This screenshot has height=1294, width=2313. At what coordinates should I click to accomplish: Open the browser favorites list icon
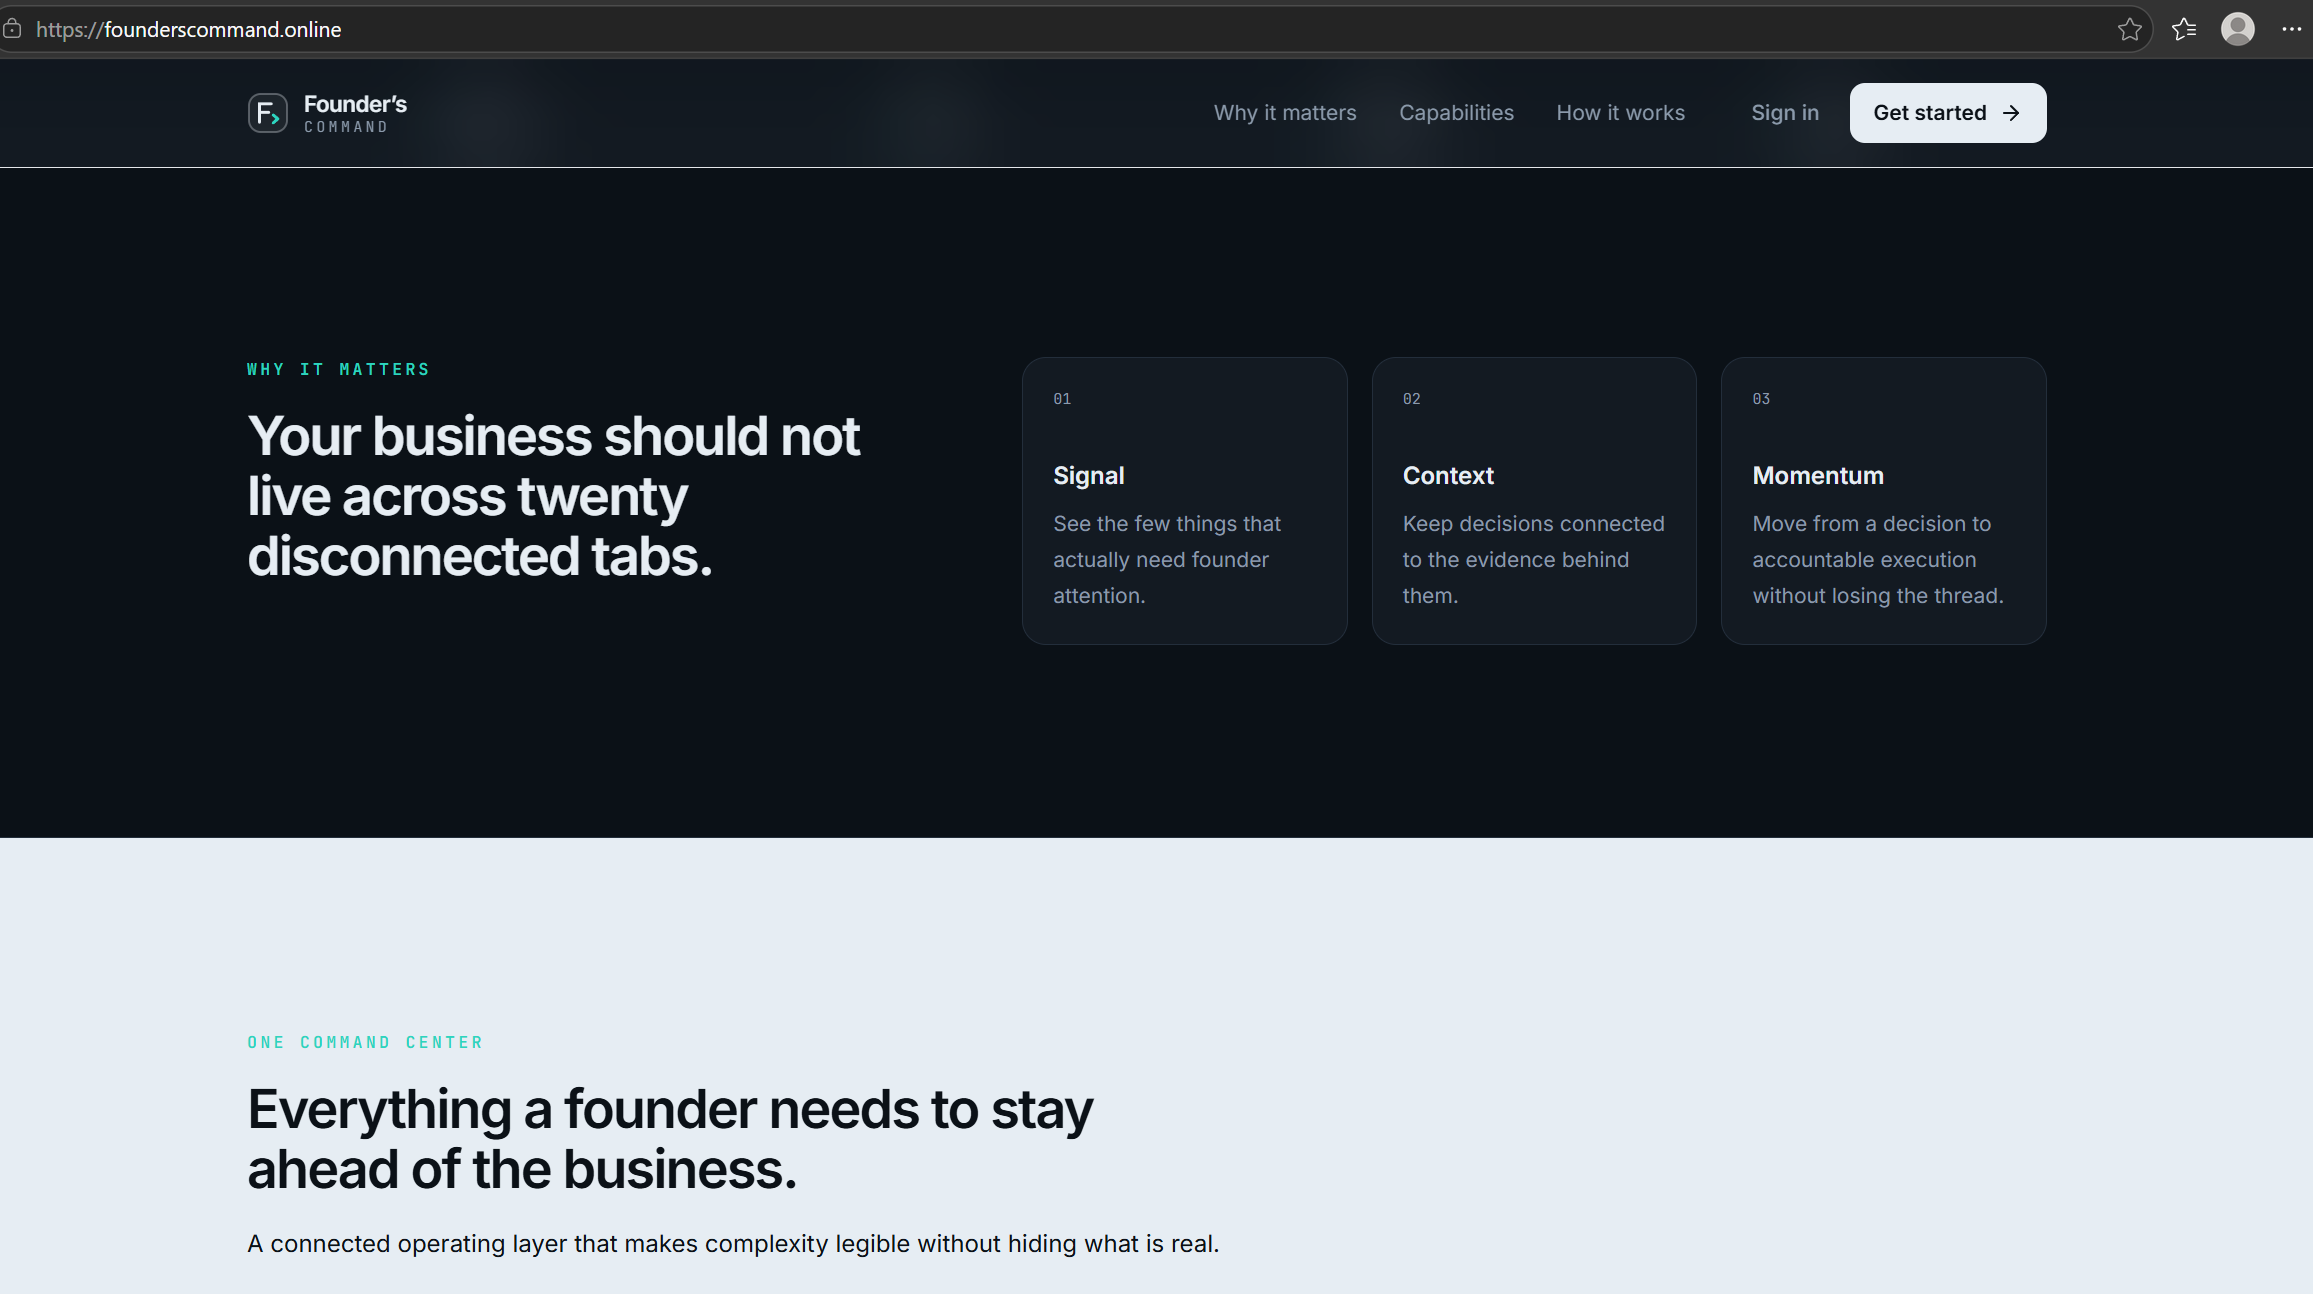click(2184, 29)
